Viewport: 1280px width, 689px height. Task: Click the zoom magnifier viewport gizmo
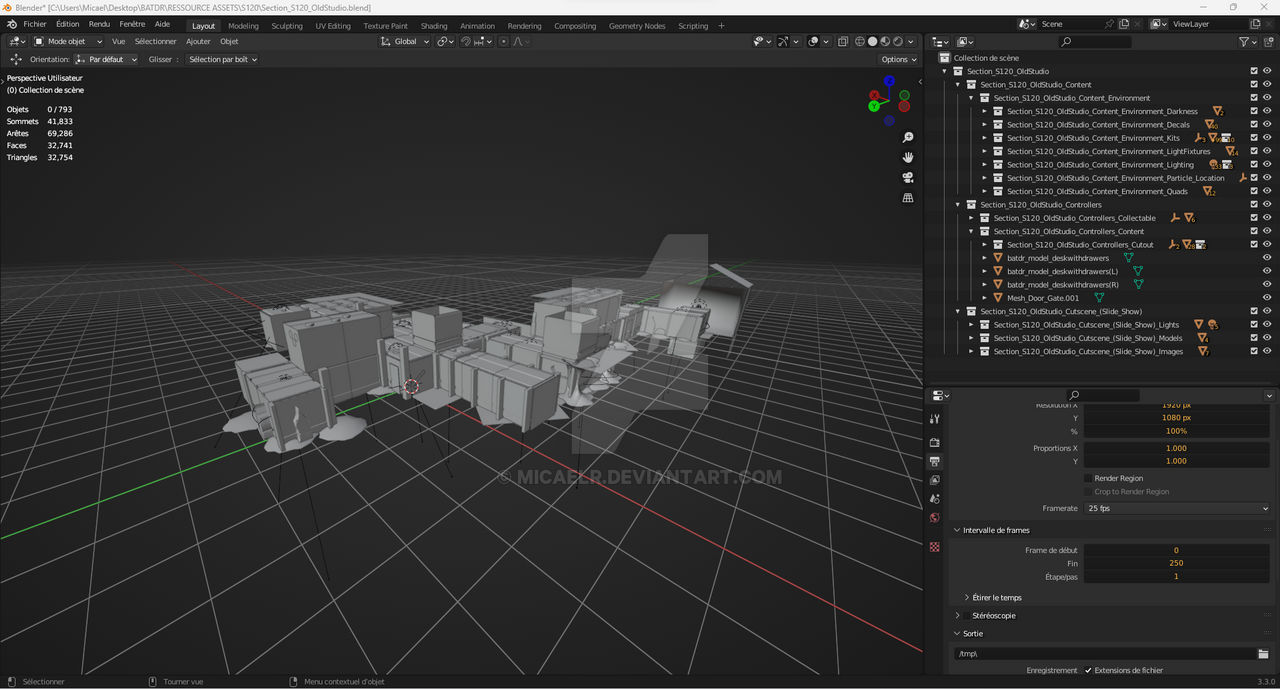click(x=908, y=137)
